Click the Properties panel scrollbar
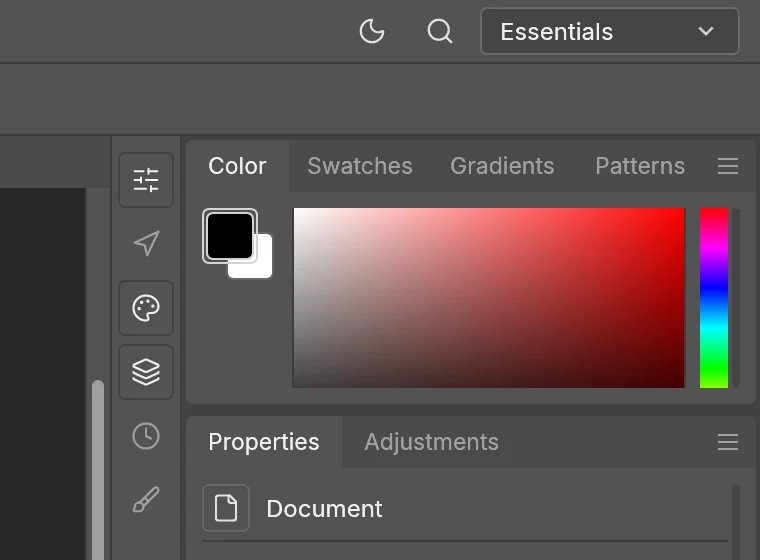Image resolution: width=760 pixels, height=560 pixels. [736, 522]
